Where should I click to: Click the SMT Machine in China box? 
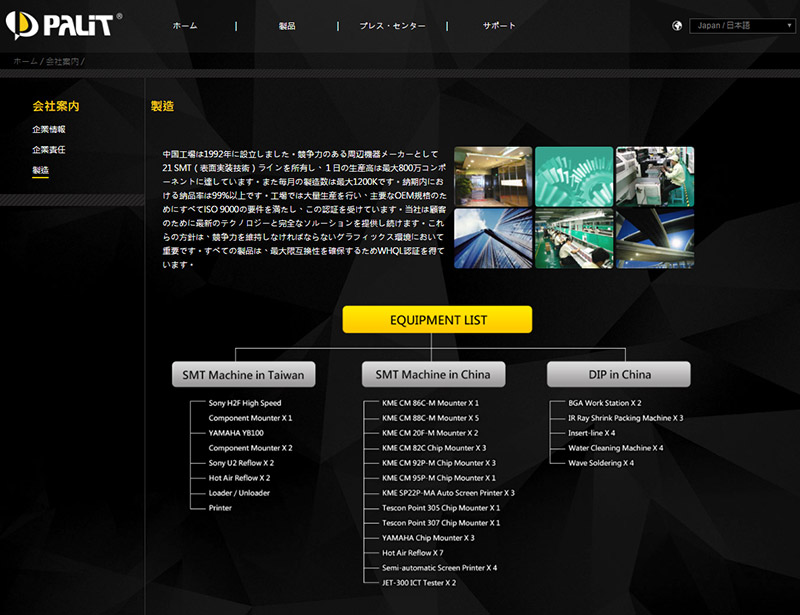(x=433, y=375)
